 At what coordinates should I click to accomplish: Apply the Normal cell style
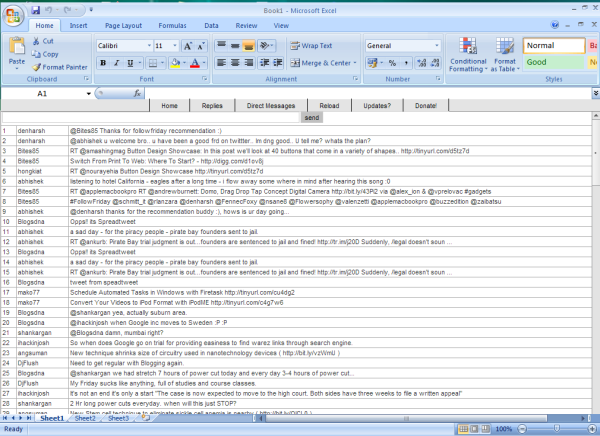coord(554,46)
